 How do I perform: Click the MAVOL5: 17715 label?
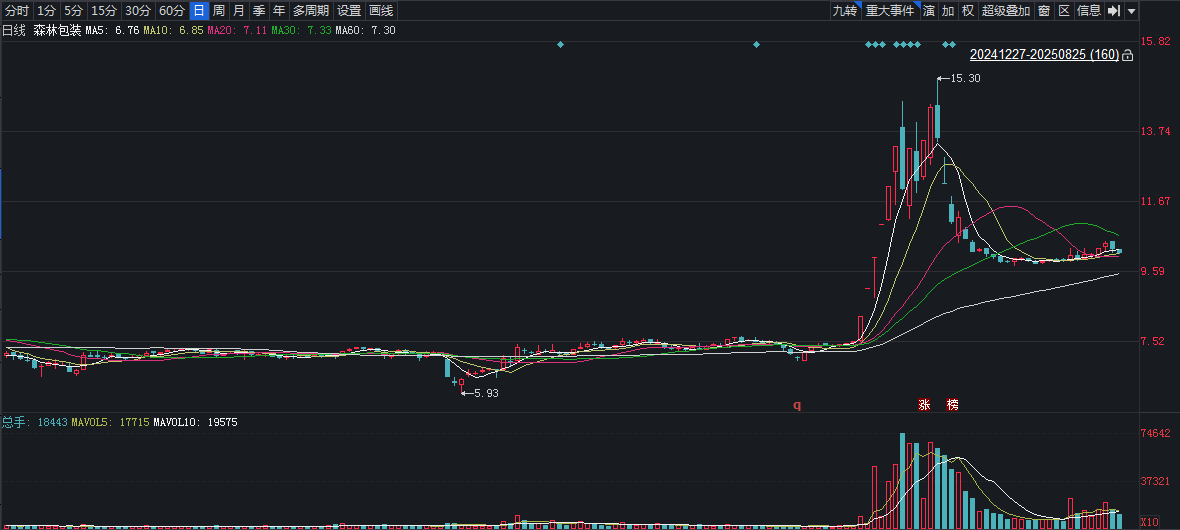[x=110, y=422]
